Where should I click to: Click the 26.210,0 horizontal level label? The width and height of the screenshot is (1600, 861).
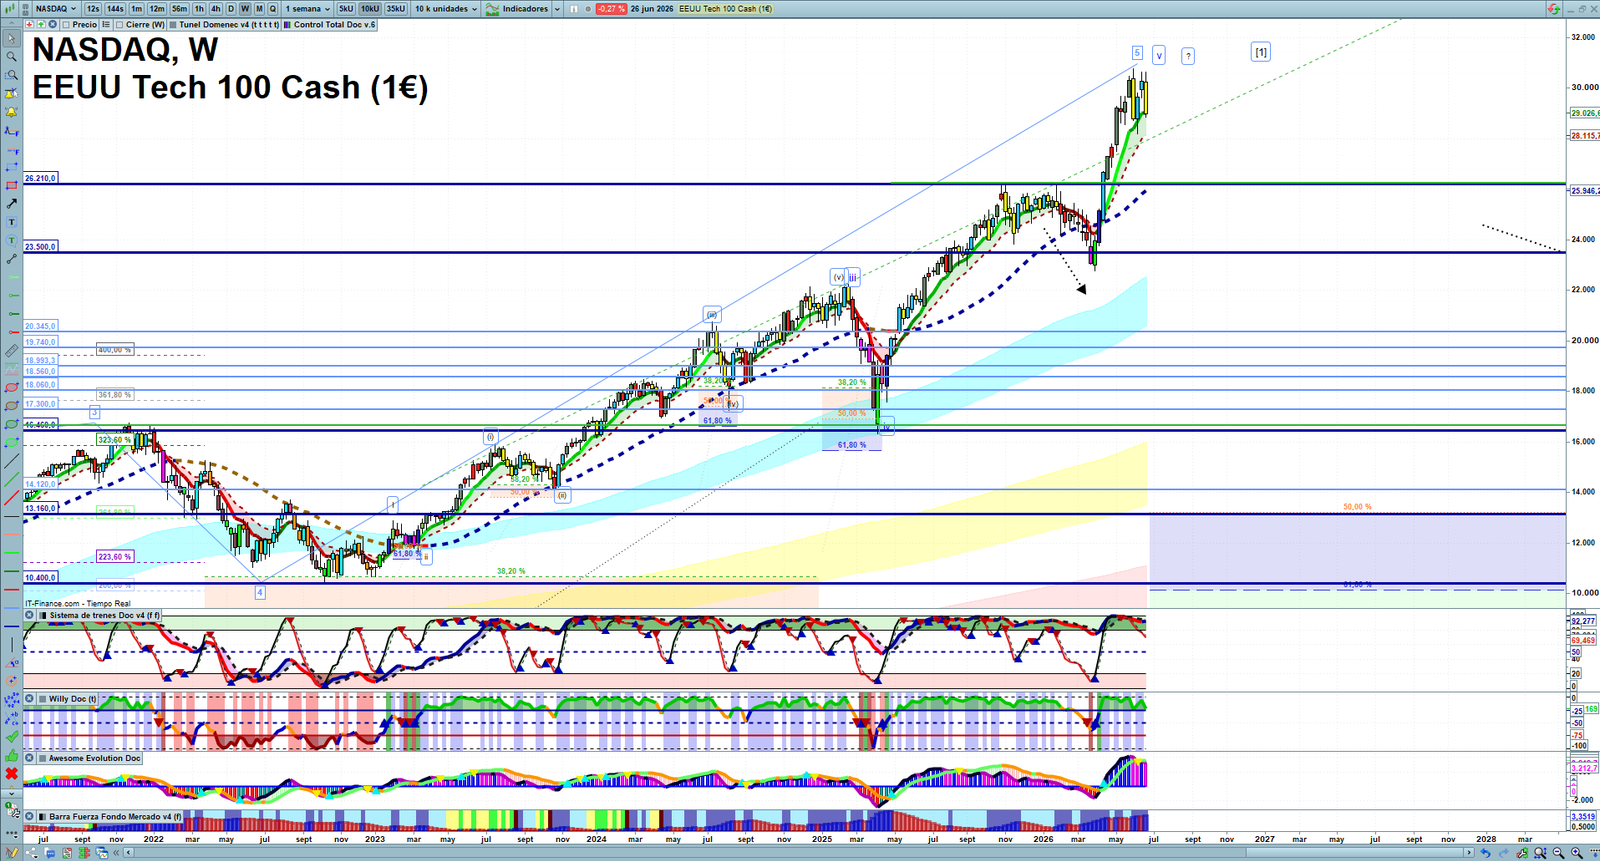[x=41, y=178]
